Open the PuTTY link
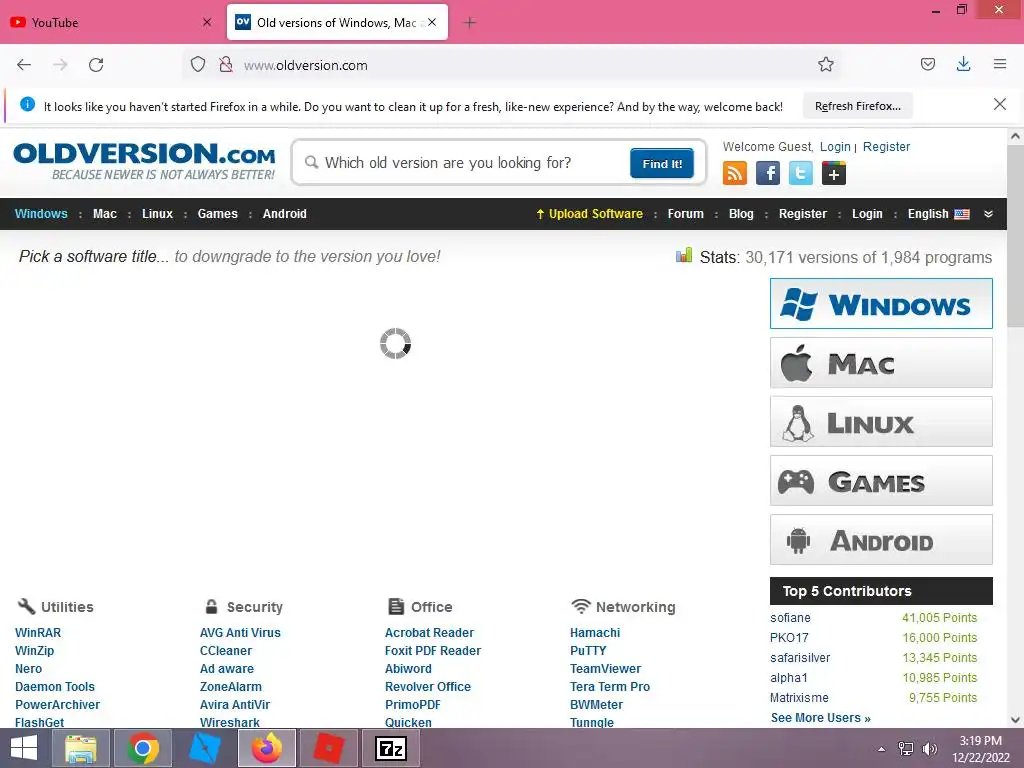The width and height of the screenshot is (1024, 768). tap(588, 650)
